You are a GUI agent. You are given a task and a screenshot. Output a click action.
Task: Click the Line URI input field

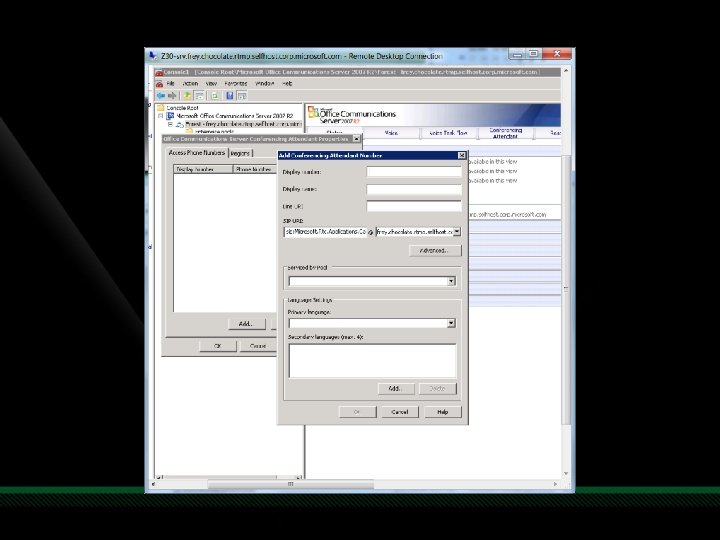click(414, 206)
